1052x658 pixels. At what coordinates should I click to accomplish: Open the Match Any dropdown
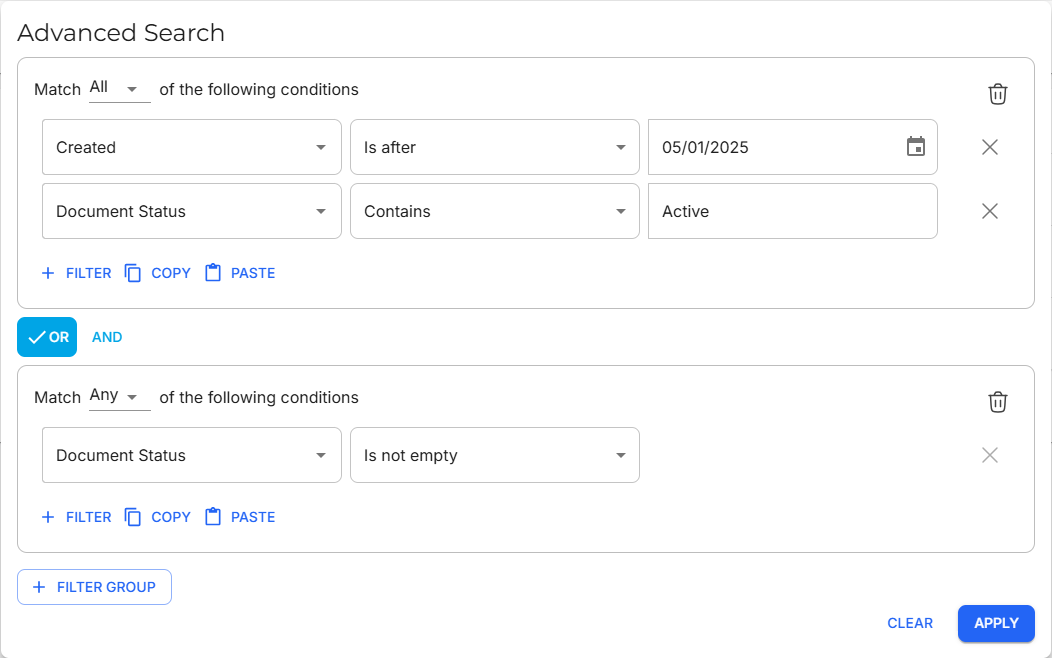coord(119,397)
